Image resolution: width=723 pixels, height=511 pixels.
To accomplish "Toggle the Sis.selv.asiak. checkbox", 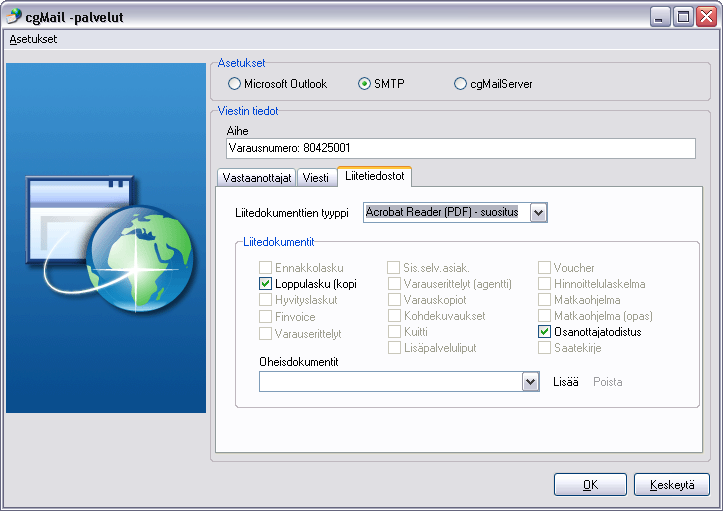I will (x=393, y=267).
